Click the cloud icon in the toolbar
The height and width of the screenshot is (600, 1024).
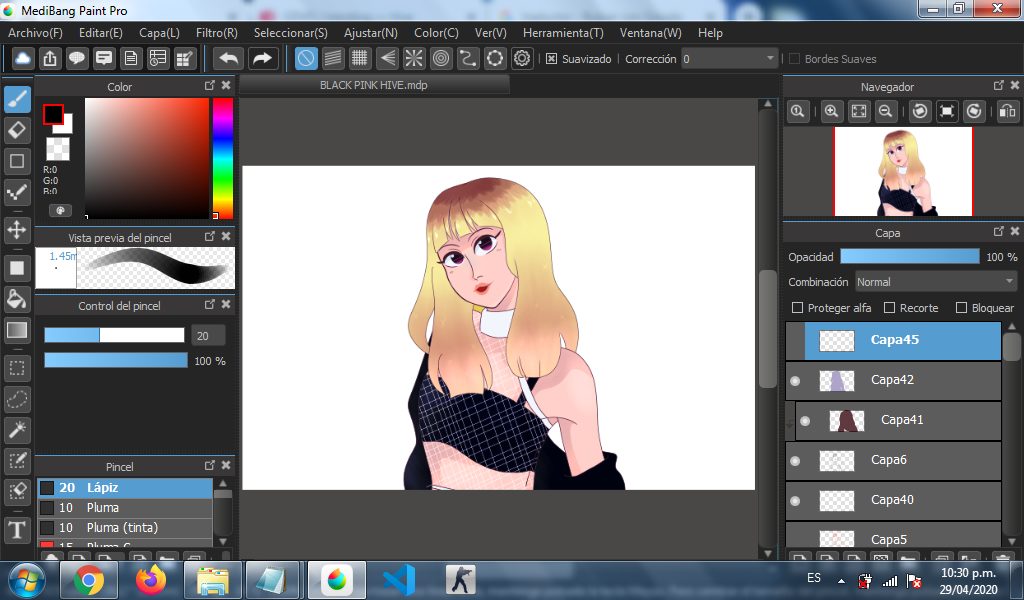pos(23,59)
